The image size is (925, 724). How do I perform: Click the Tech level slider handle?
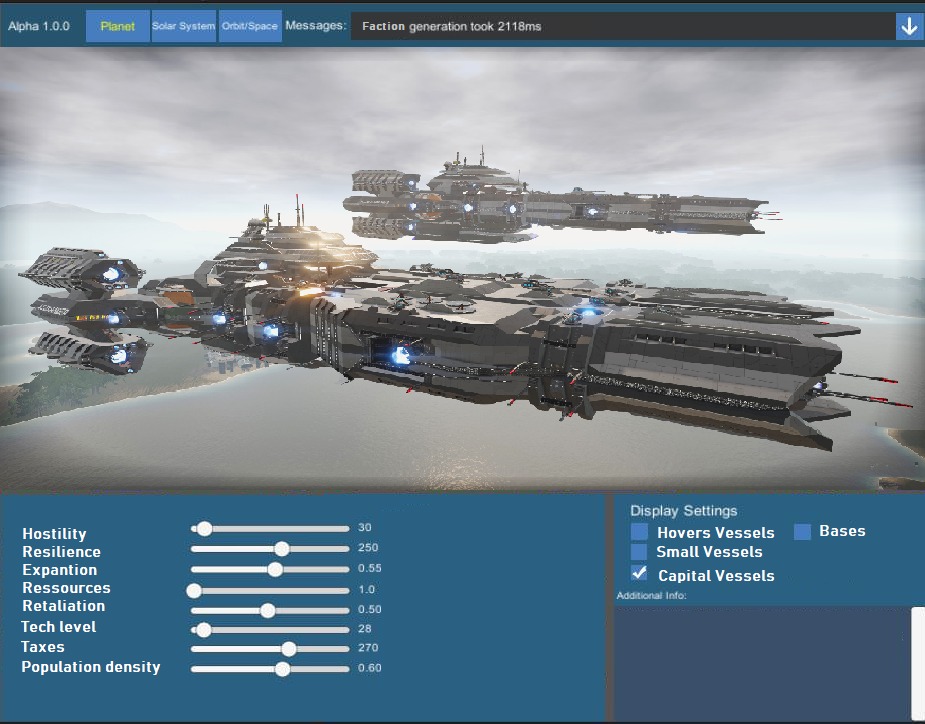(x=204, y=630)
